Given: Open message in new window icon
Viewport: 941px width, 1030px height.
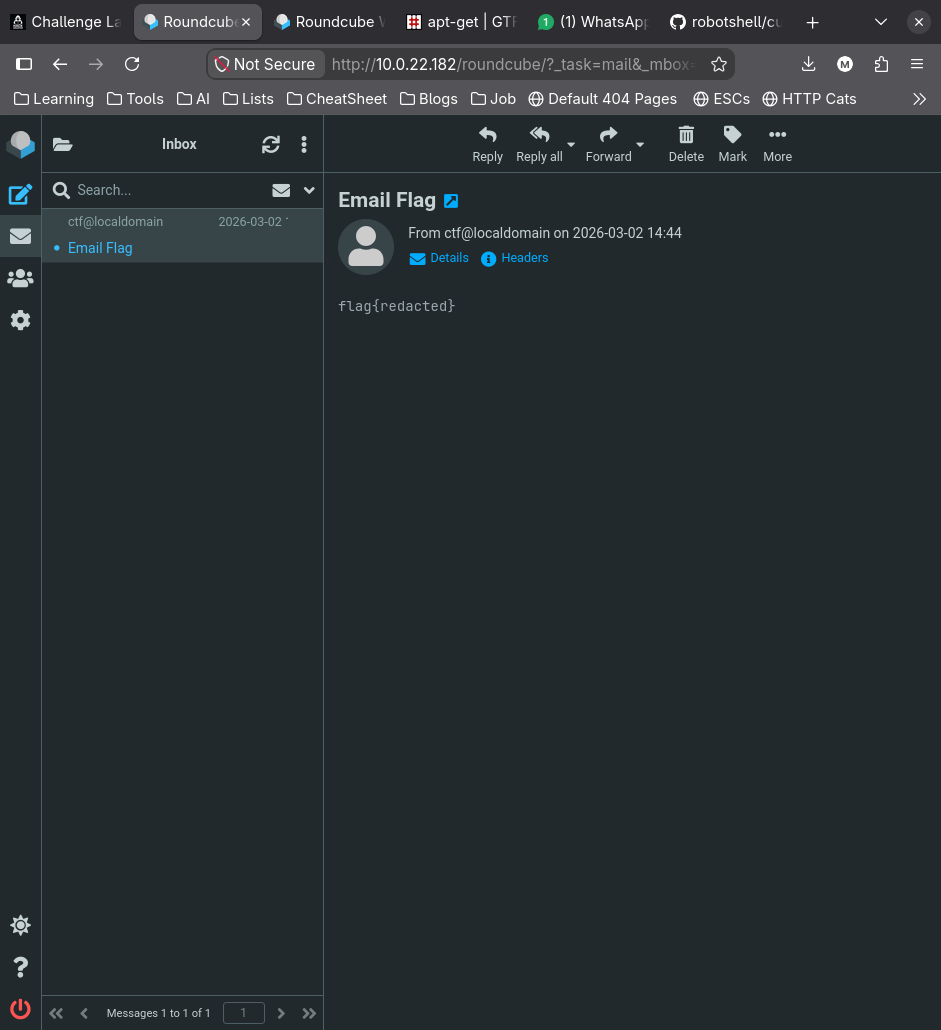Looking at the screenshot, I should click(x=451, y=201).
